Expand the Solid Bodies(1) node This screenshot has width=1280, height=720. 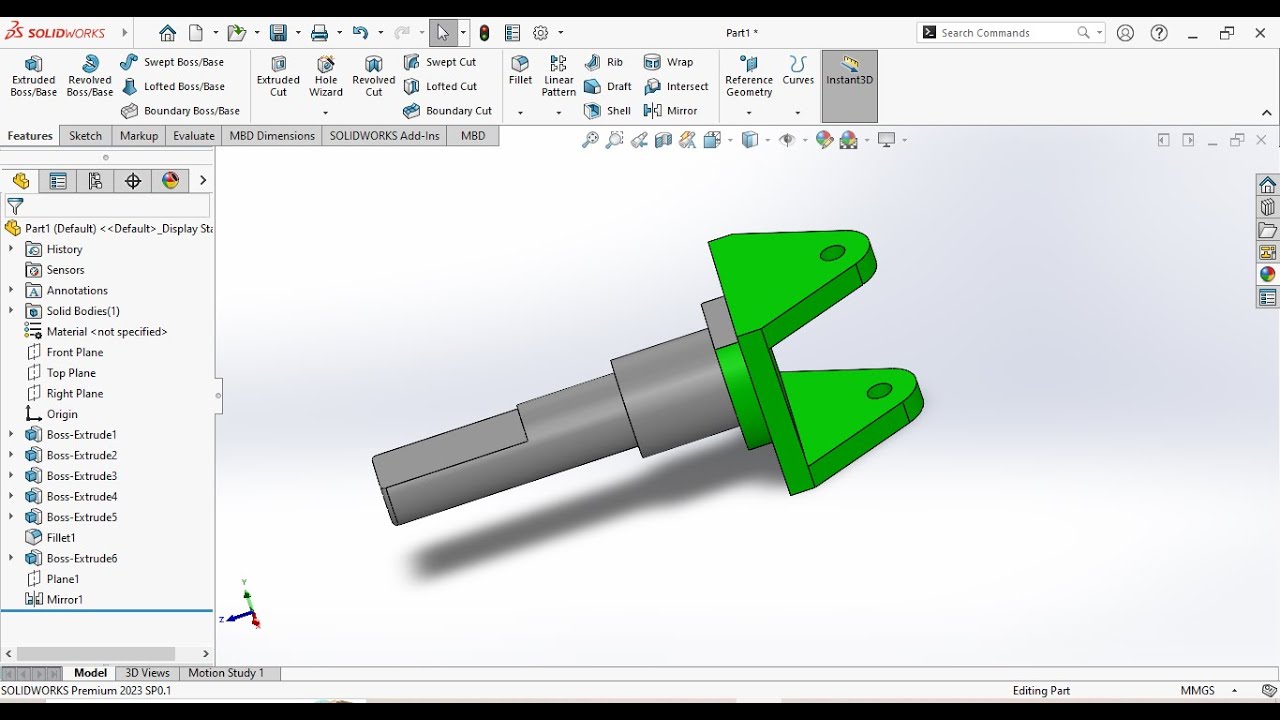point(11,311)
